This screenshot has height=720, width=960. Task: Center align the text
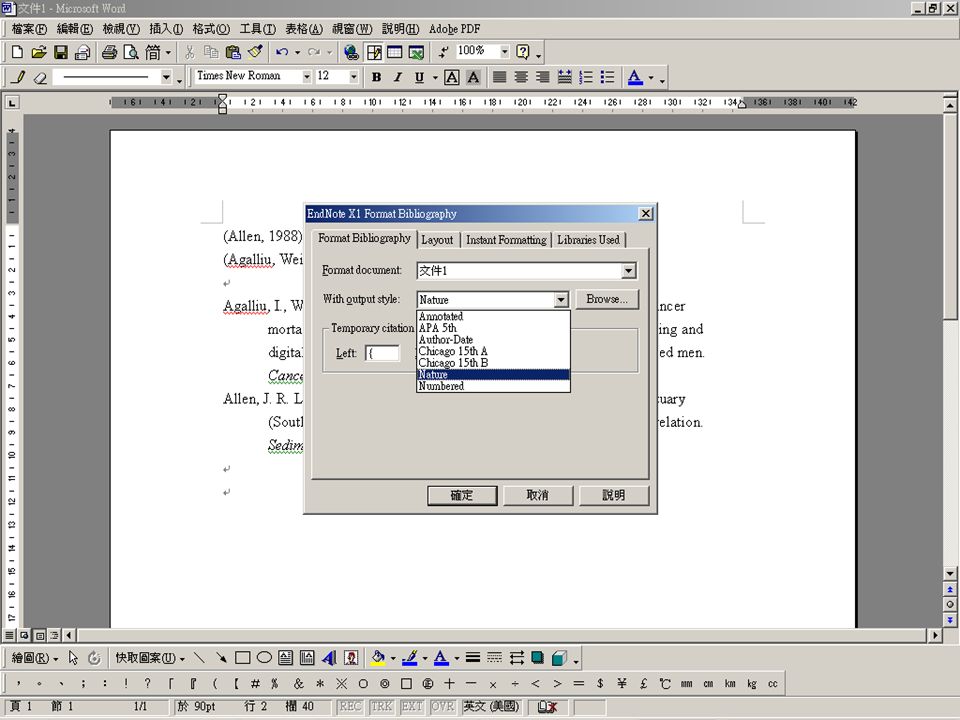click(521, 77)
